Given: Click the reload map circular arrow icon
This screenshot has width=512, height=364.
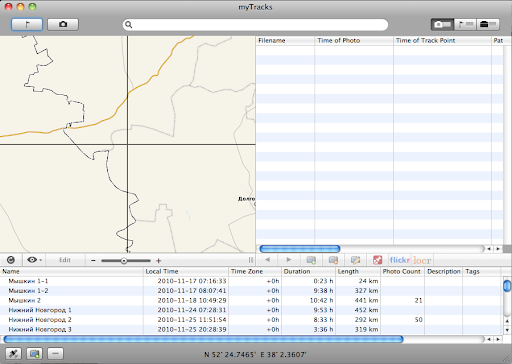Looking at the screenshot, I should point(11,260).
